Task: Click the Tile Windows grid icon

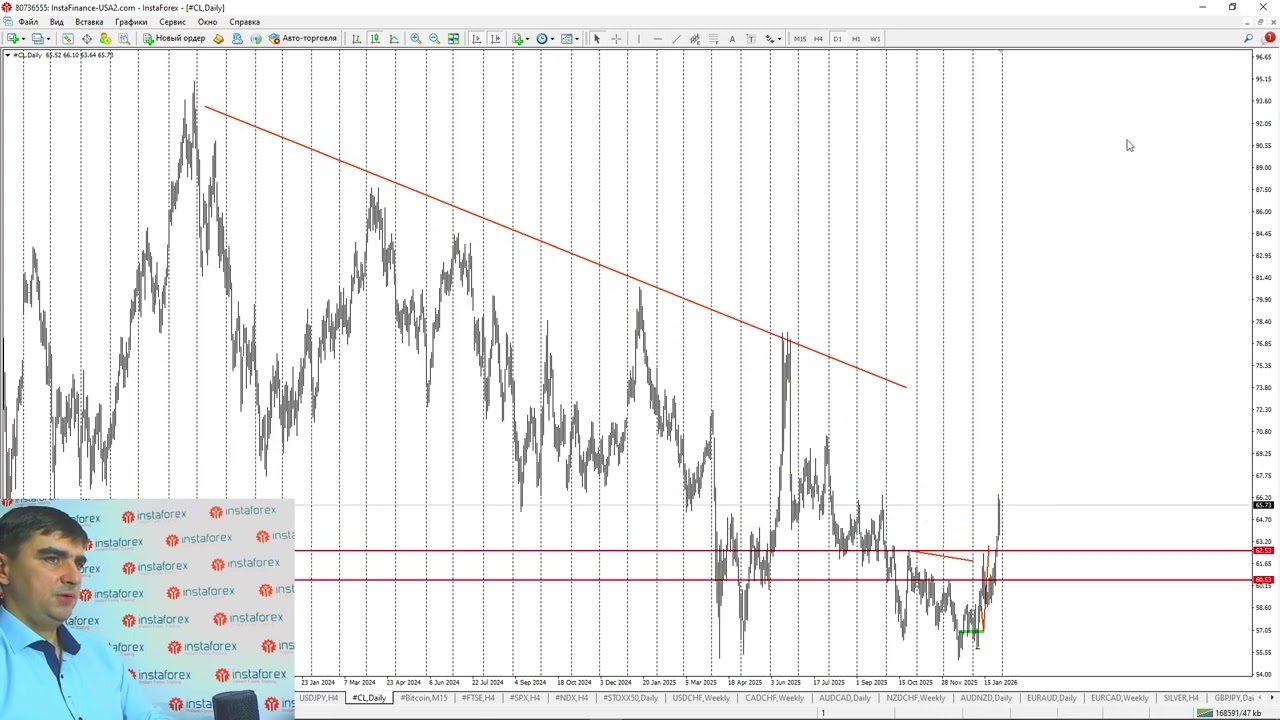Action: point(454,39)
